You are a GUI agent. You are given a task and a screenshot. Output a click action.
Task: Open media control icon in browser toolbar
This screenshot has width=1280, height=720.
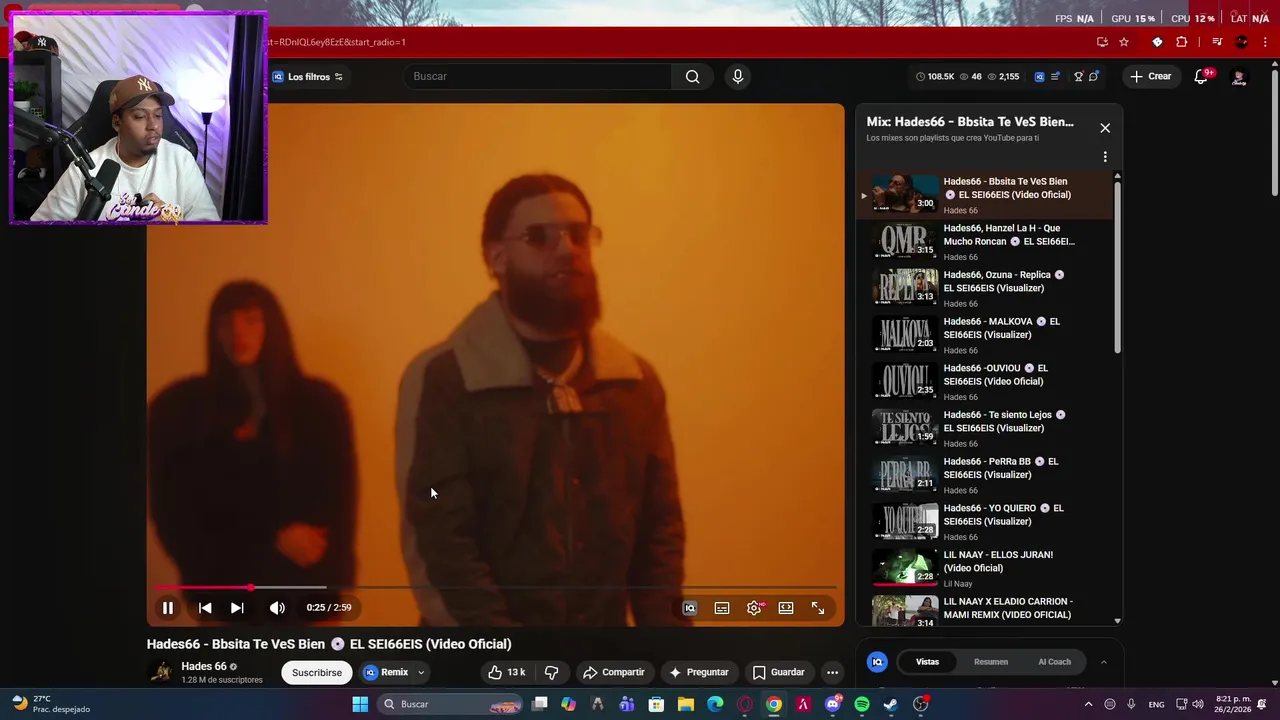[x=1217, y=42]
